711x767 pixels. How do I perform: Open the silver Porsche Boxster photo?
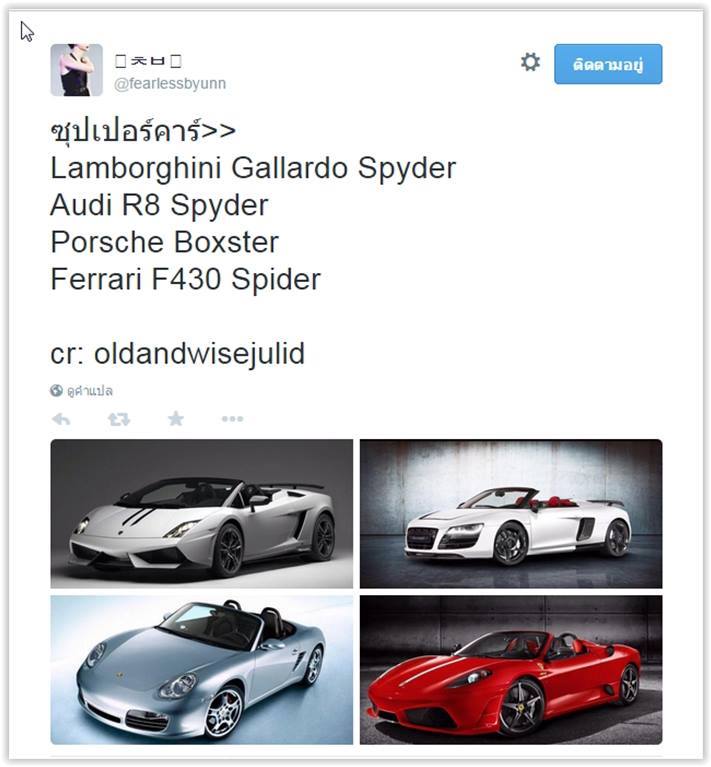[201, 670]
